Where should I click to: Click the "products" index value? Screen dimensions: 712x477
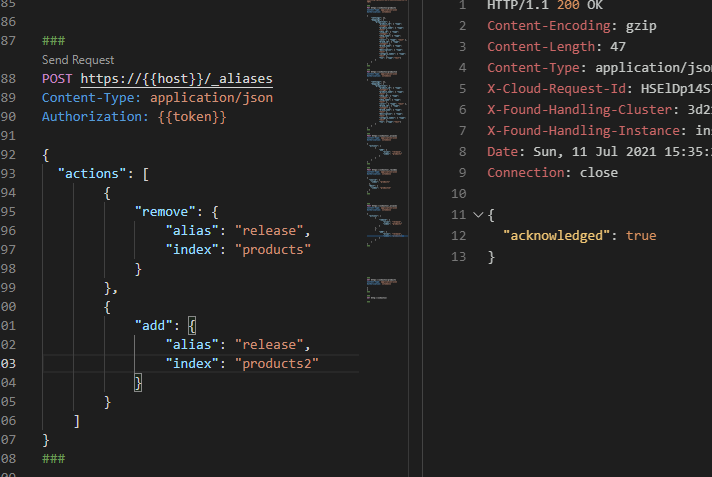coord(272,249)
